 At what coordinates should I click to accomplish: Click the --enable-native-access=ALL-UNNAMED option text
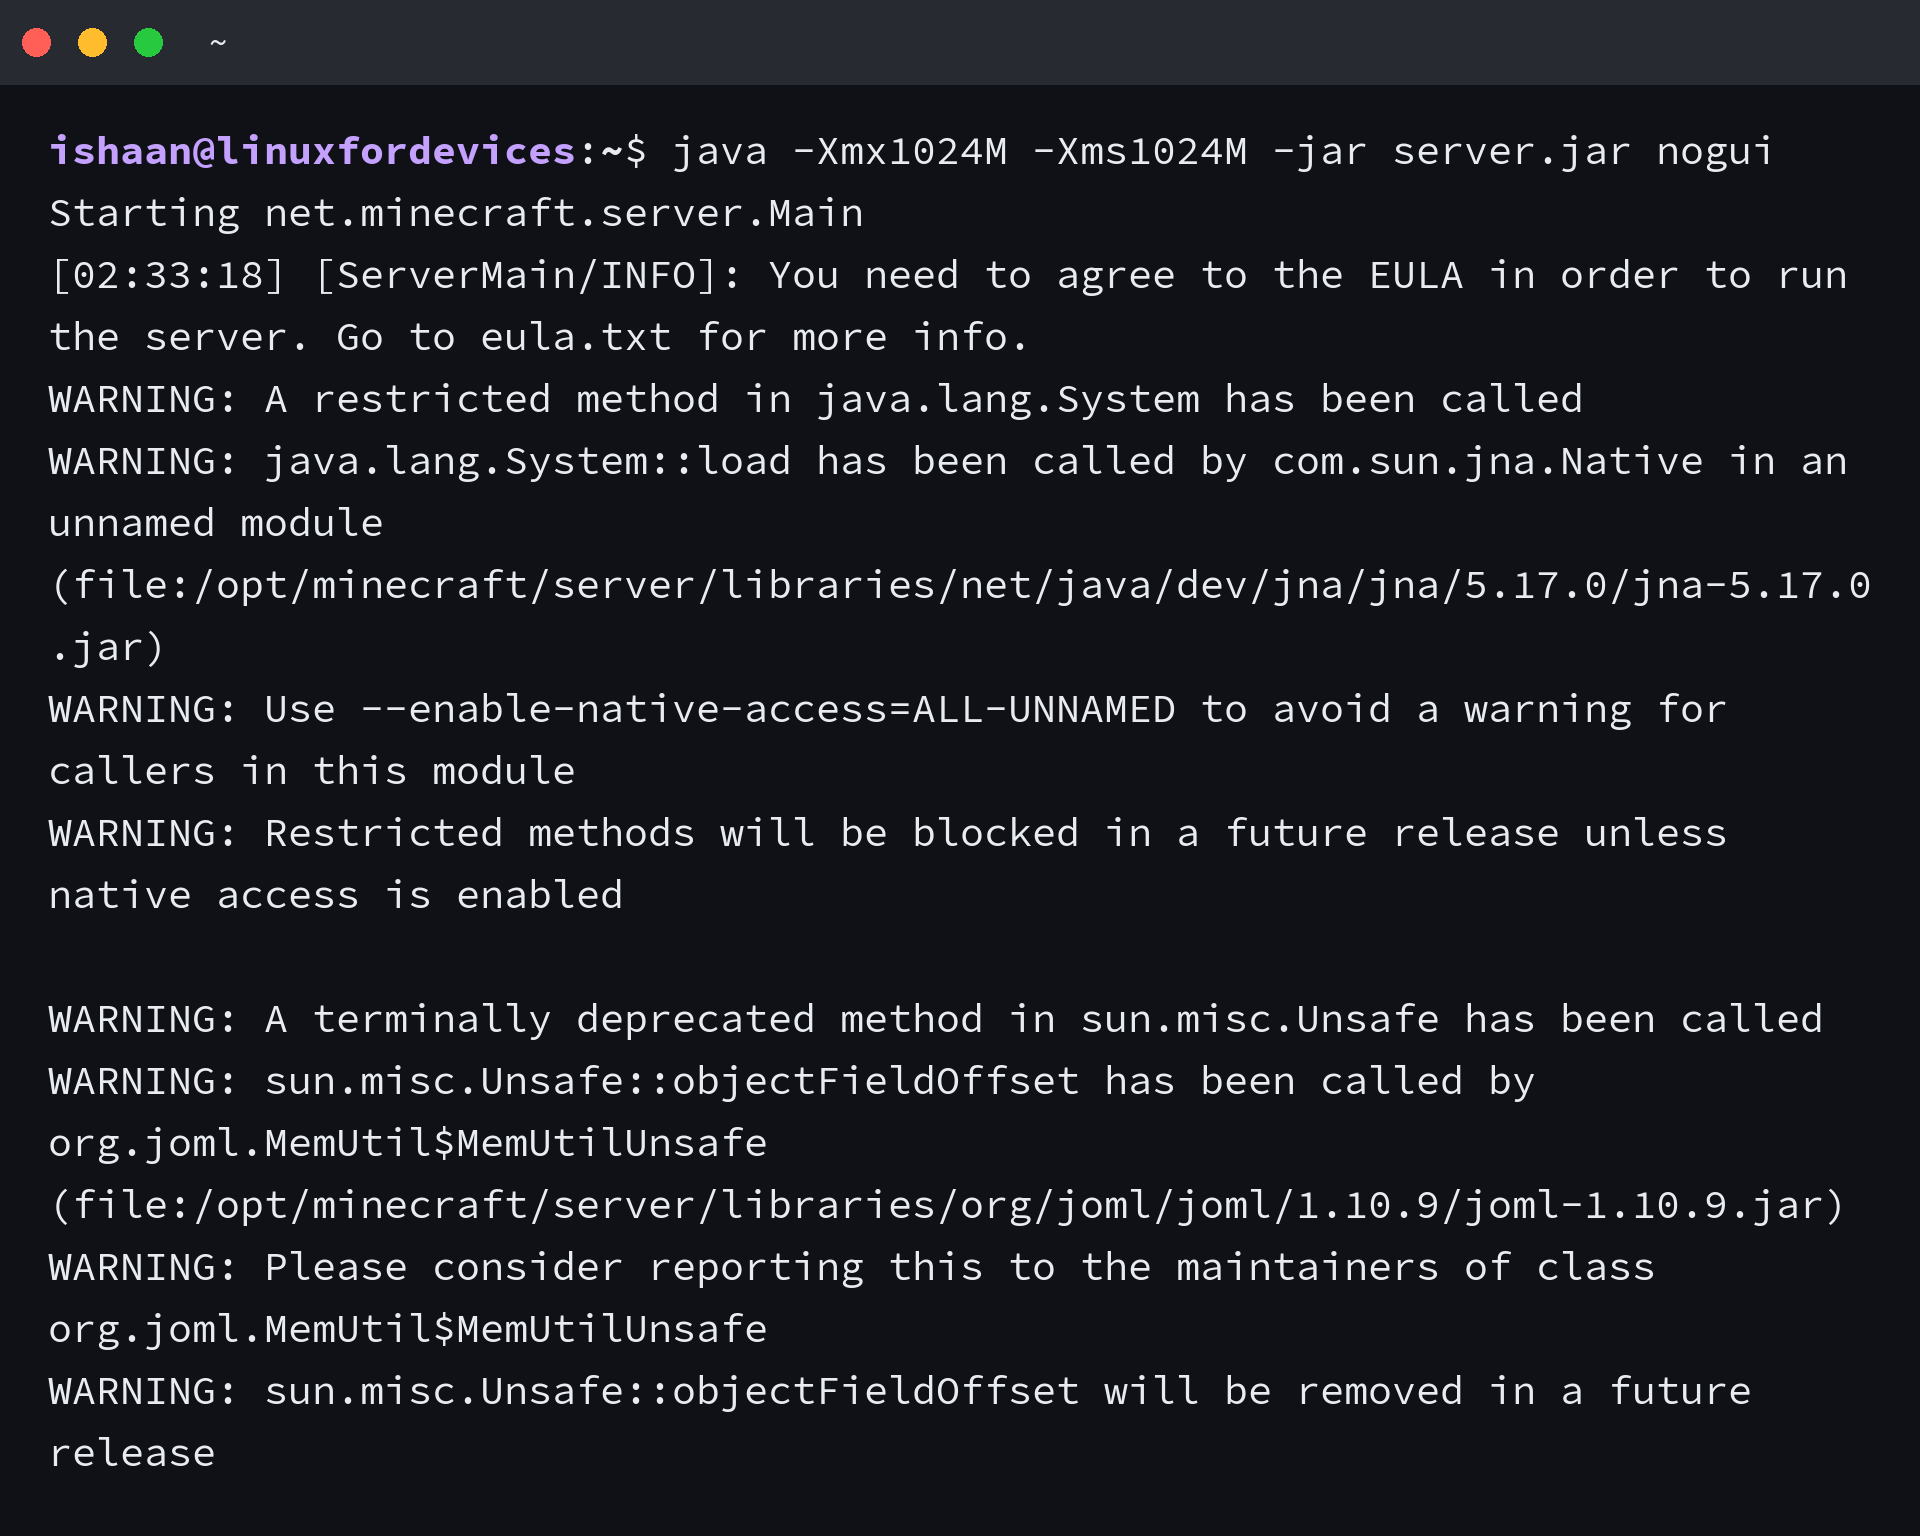[x=768, y=709]
